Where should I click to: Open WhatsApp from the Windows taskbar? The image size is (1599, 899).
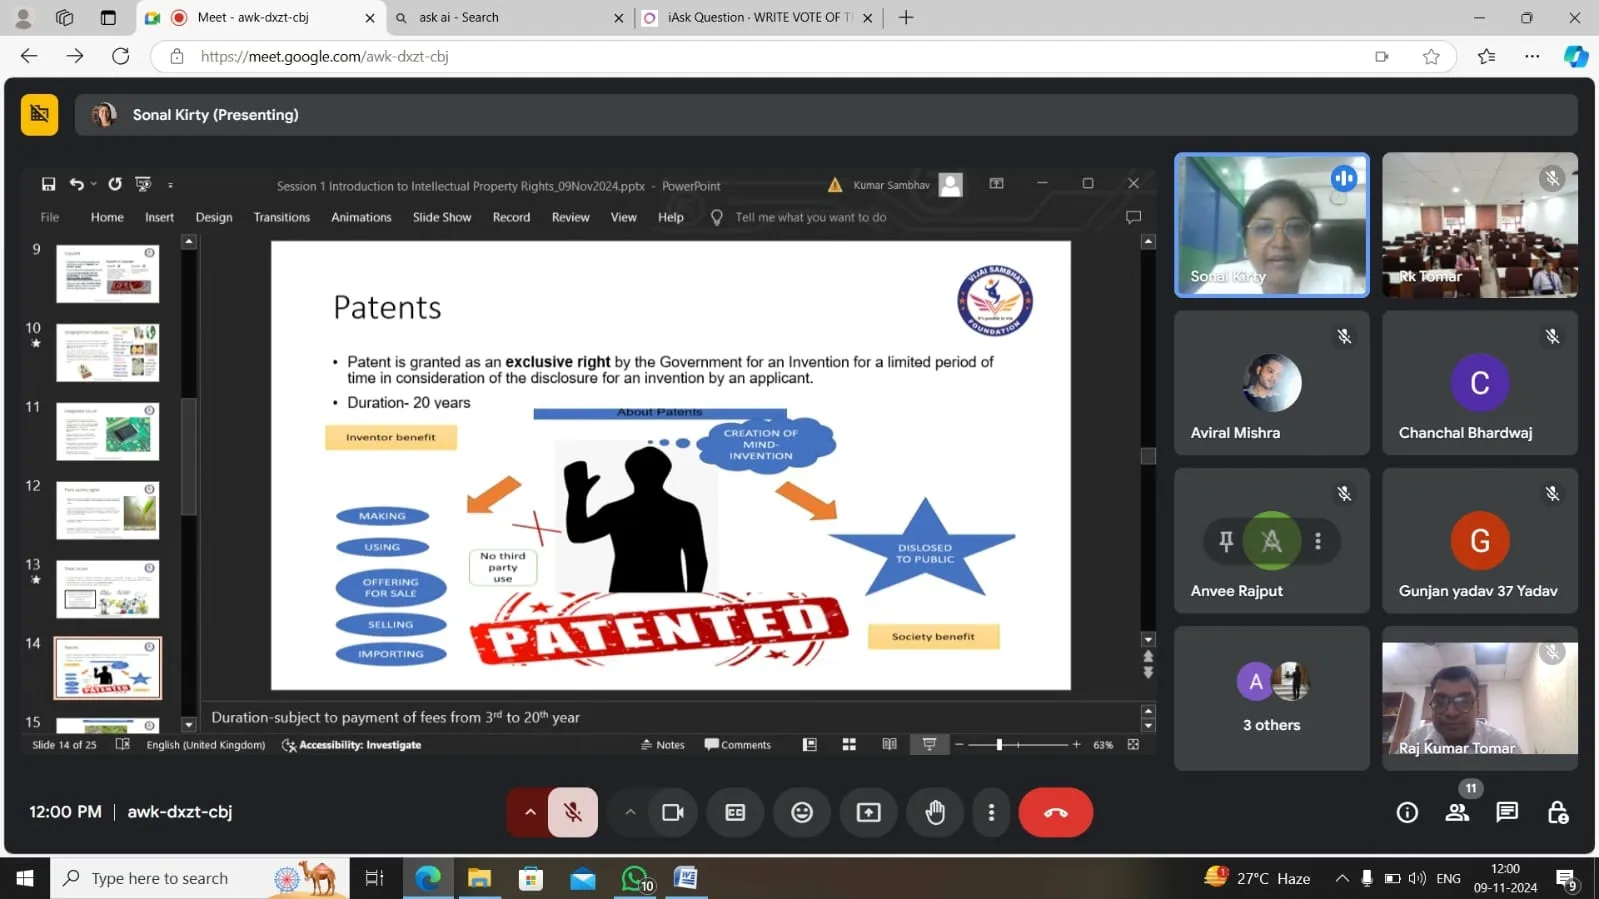click(635, 878)
